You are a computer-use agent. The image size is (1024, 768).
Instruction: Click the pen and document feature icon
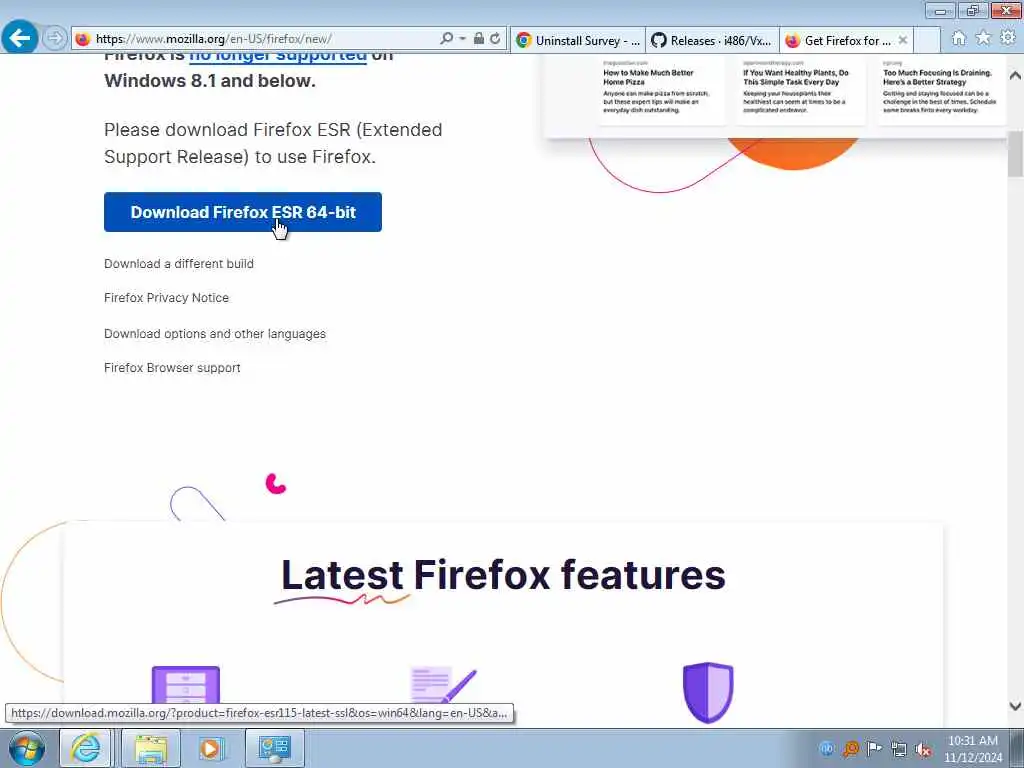443,684
